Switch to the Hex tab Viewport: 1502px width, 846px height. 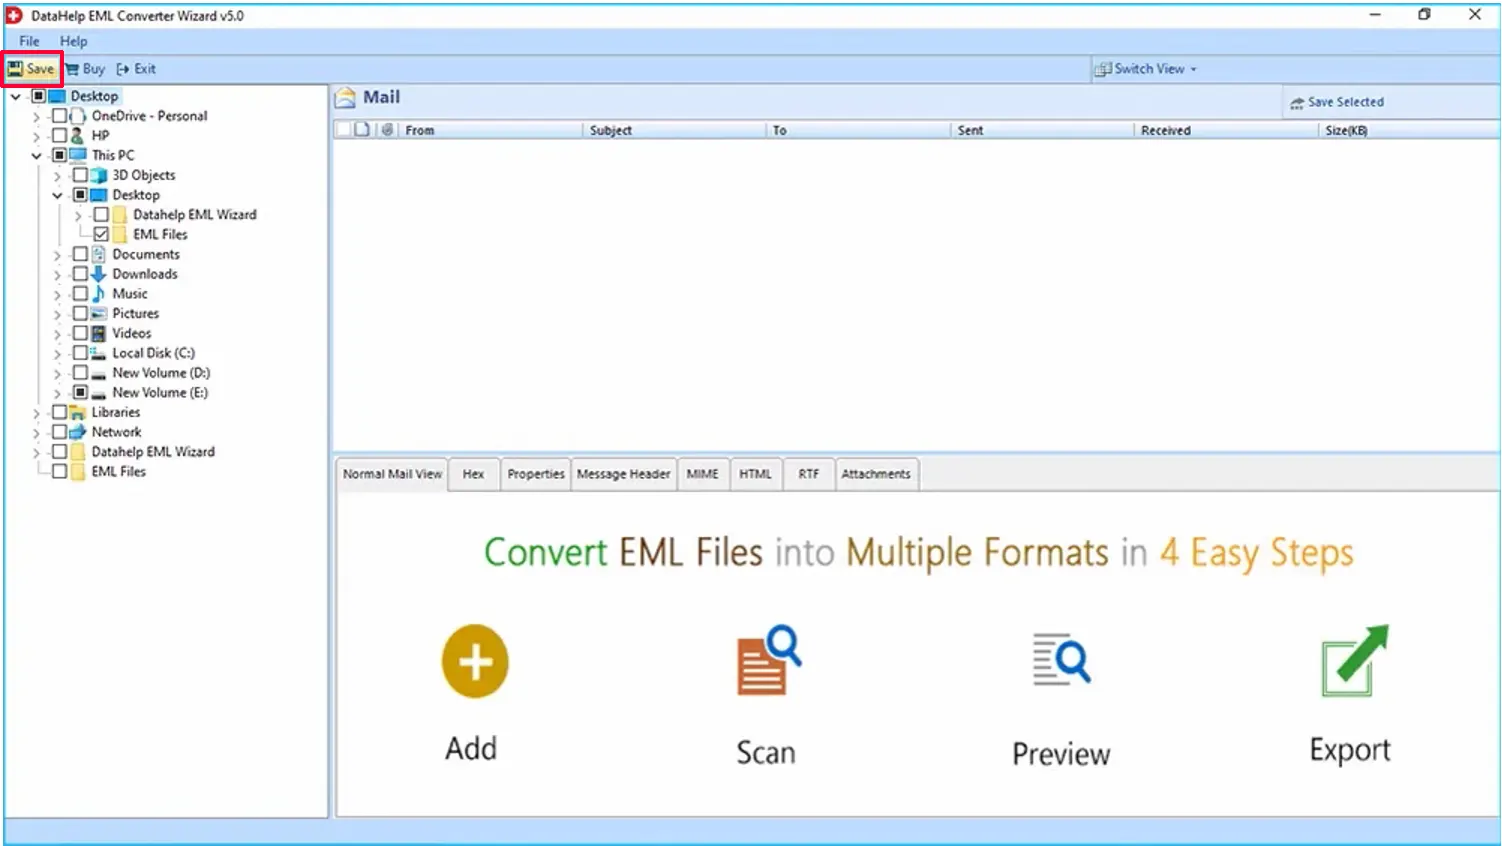pyautogui.click(x=473, y=474)
